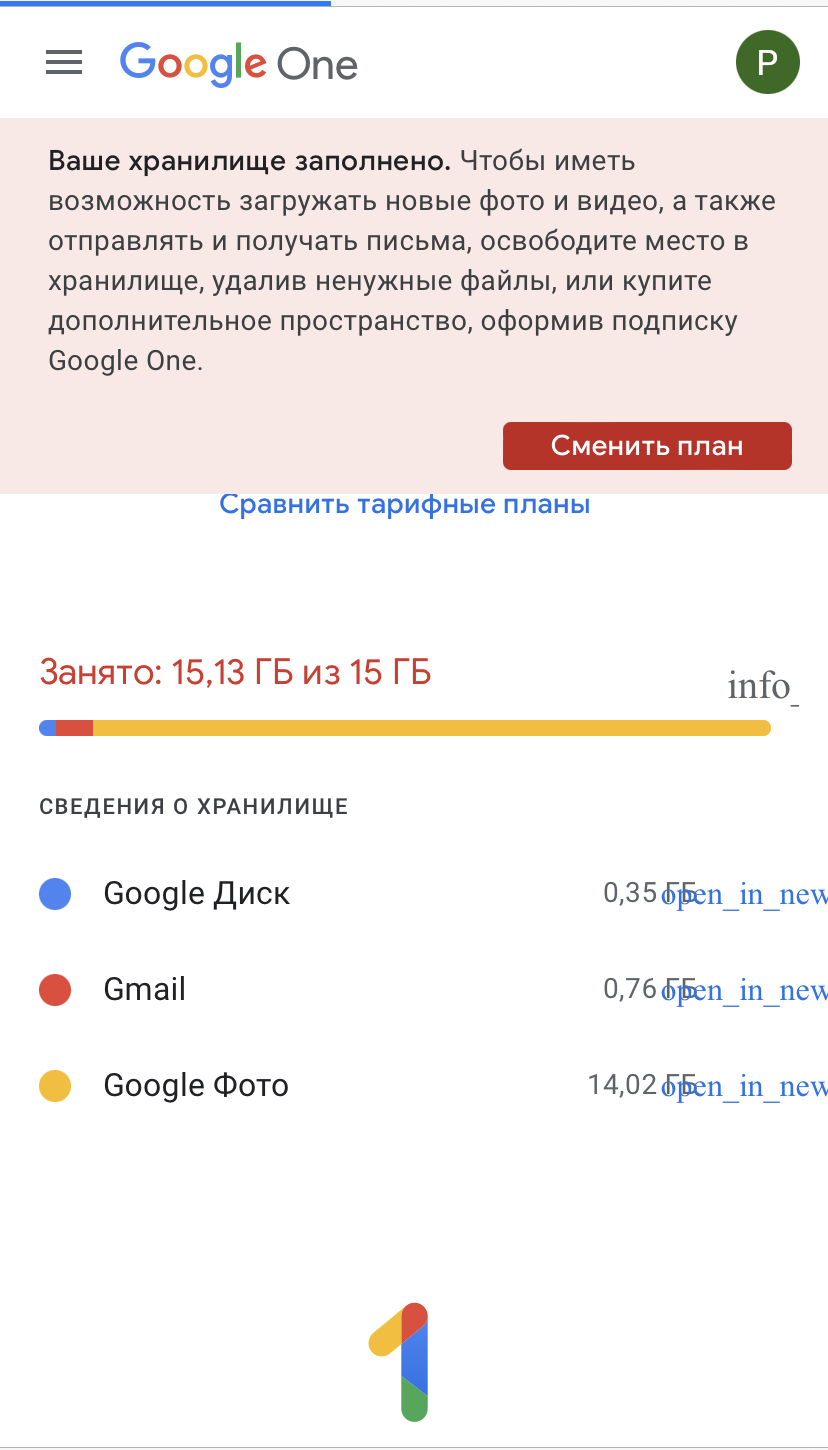Screen dimensions: 828x1450
Task: Click the red segment of storage bar
Action: [x=74, y=728]
